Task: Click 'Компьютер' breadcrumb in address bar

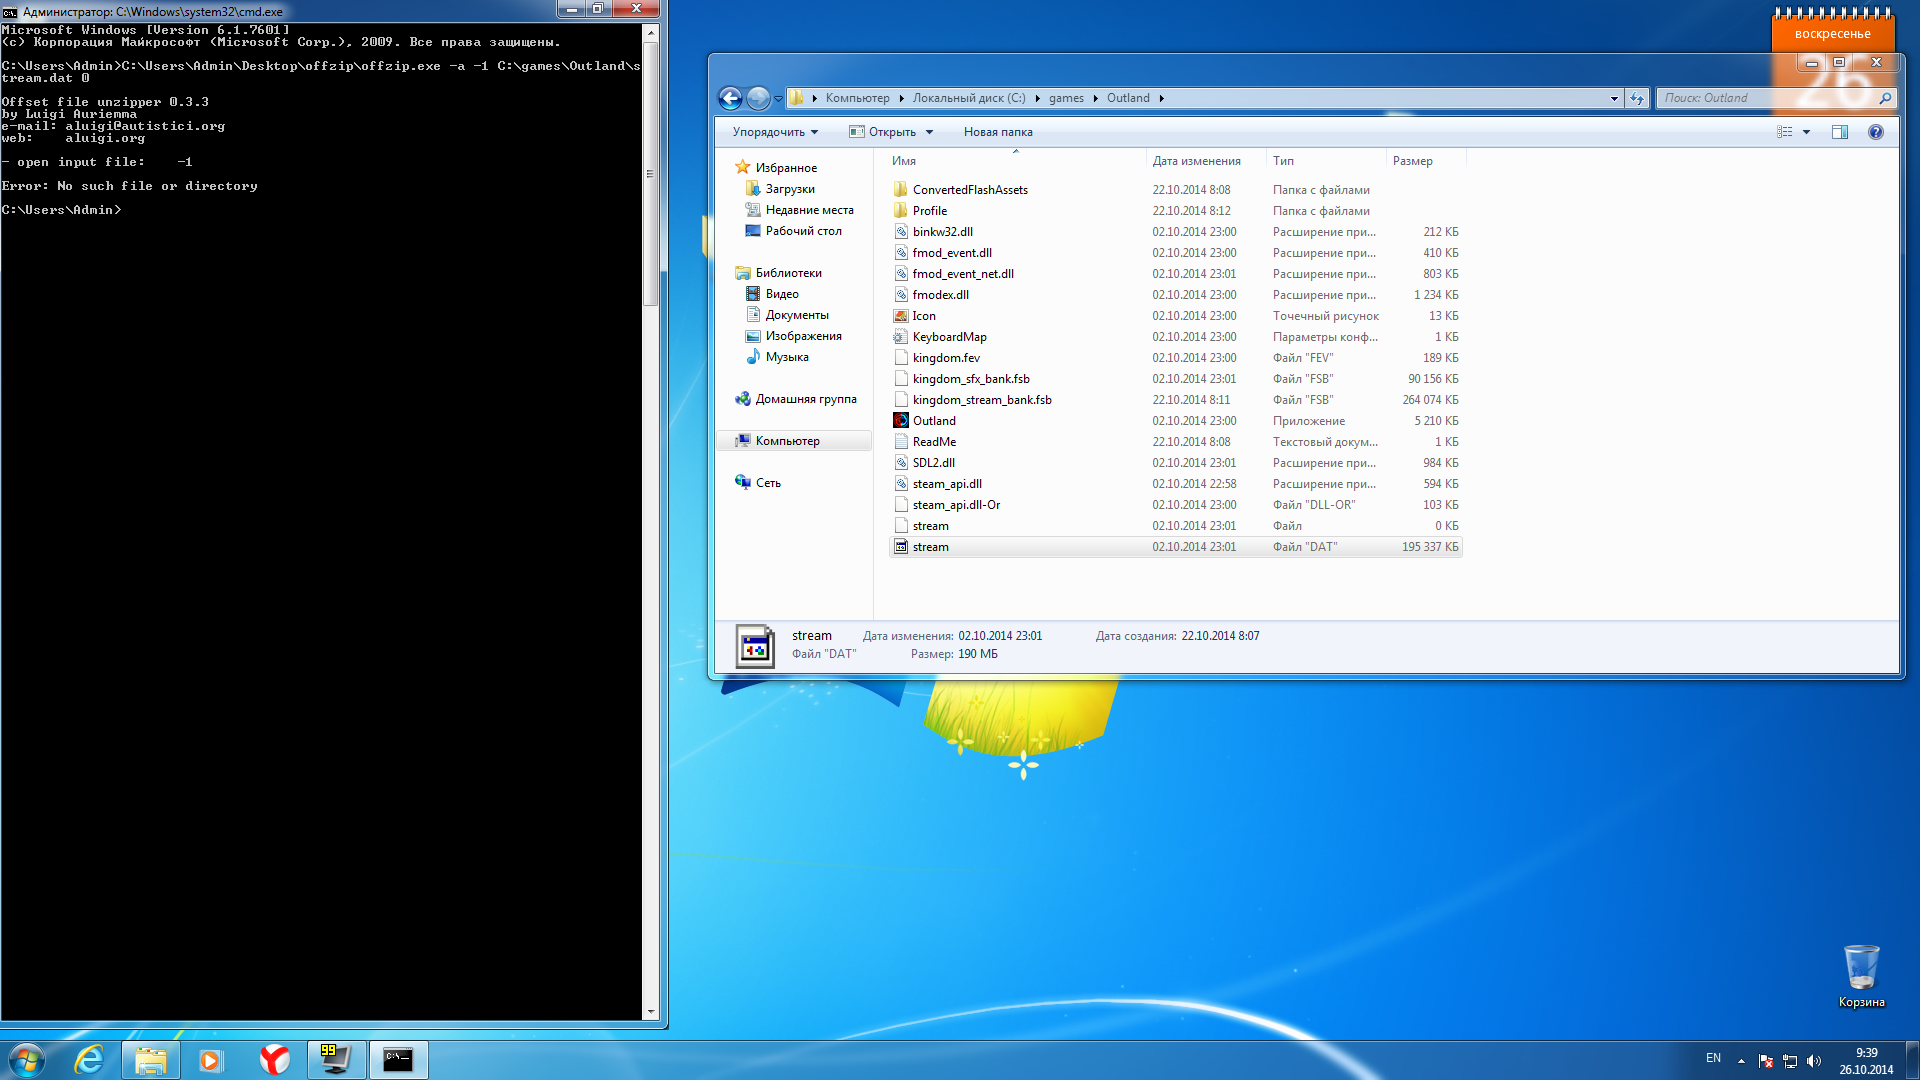Action: [x=857, y=98]
